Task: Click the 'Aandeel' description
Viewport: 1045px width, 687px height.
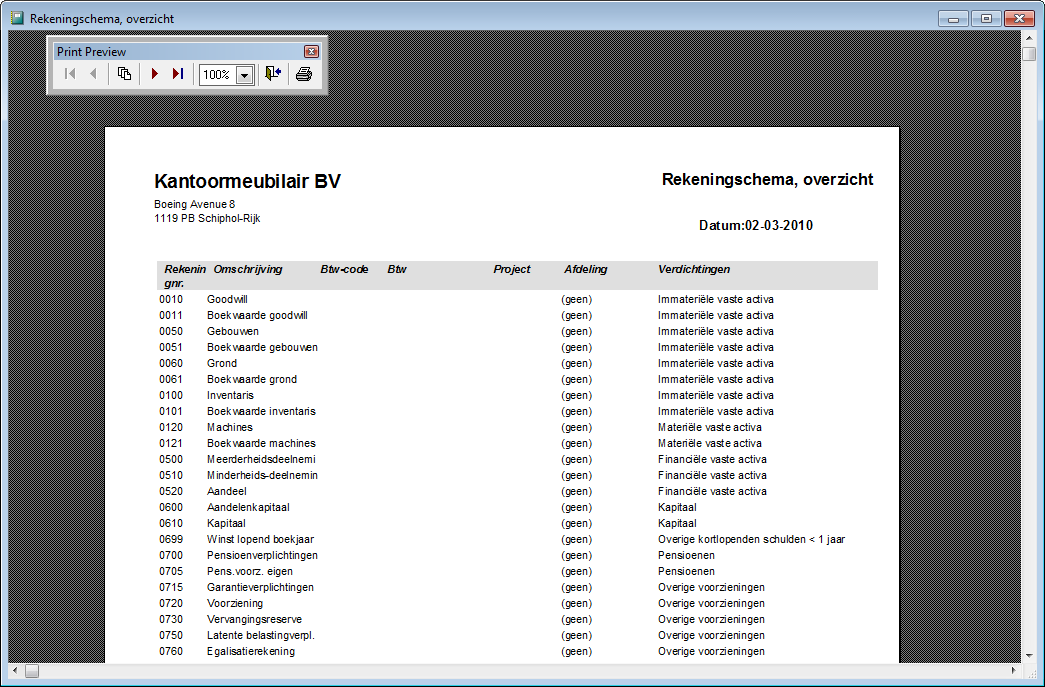Action: [227, 491]
